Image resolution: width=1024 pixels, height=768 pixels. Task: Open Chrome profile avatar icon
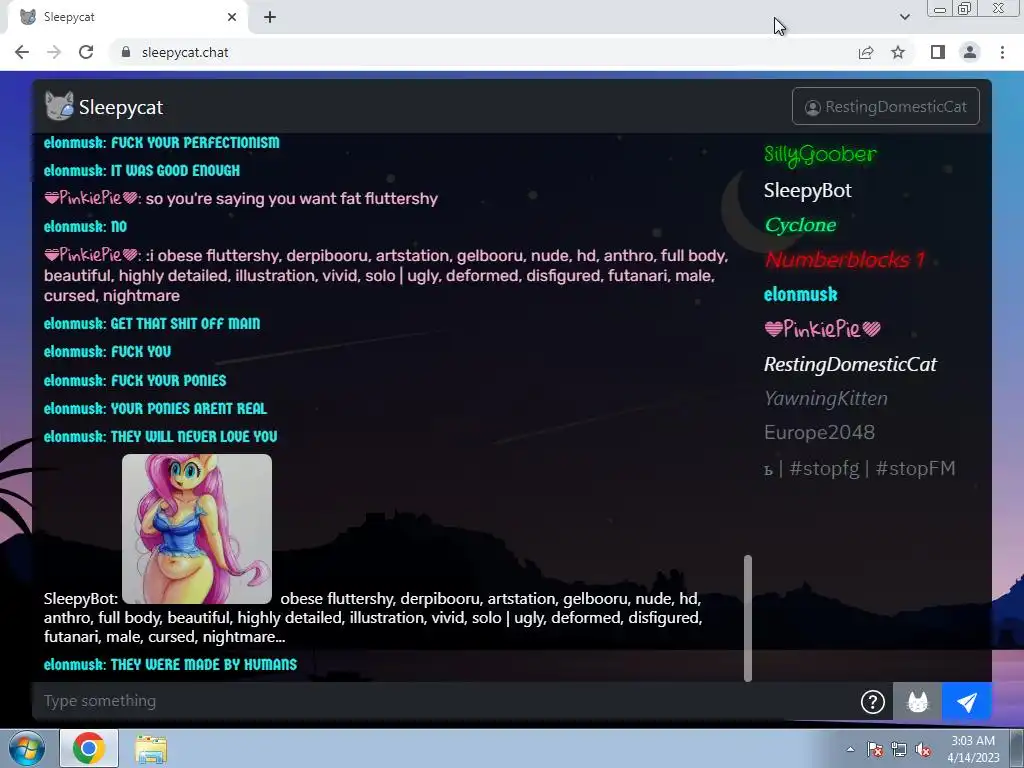(970, 52)
